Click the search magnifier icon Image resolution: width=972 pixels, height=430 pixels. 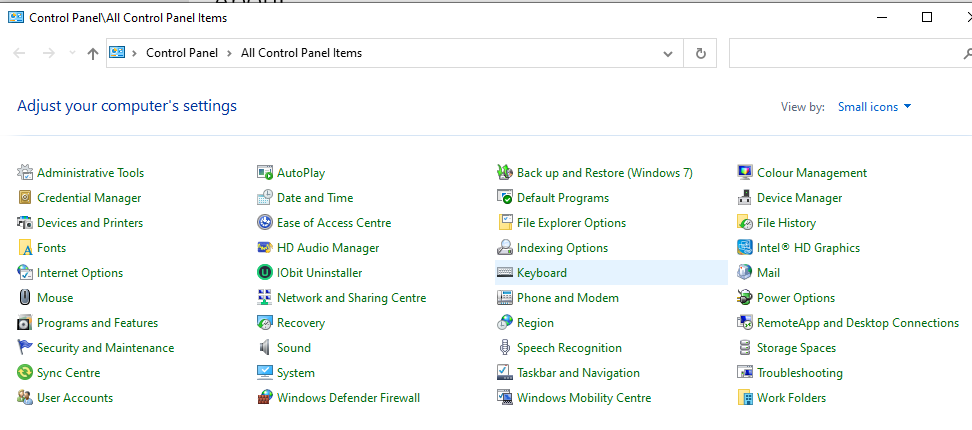point(967,54)
